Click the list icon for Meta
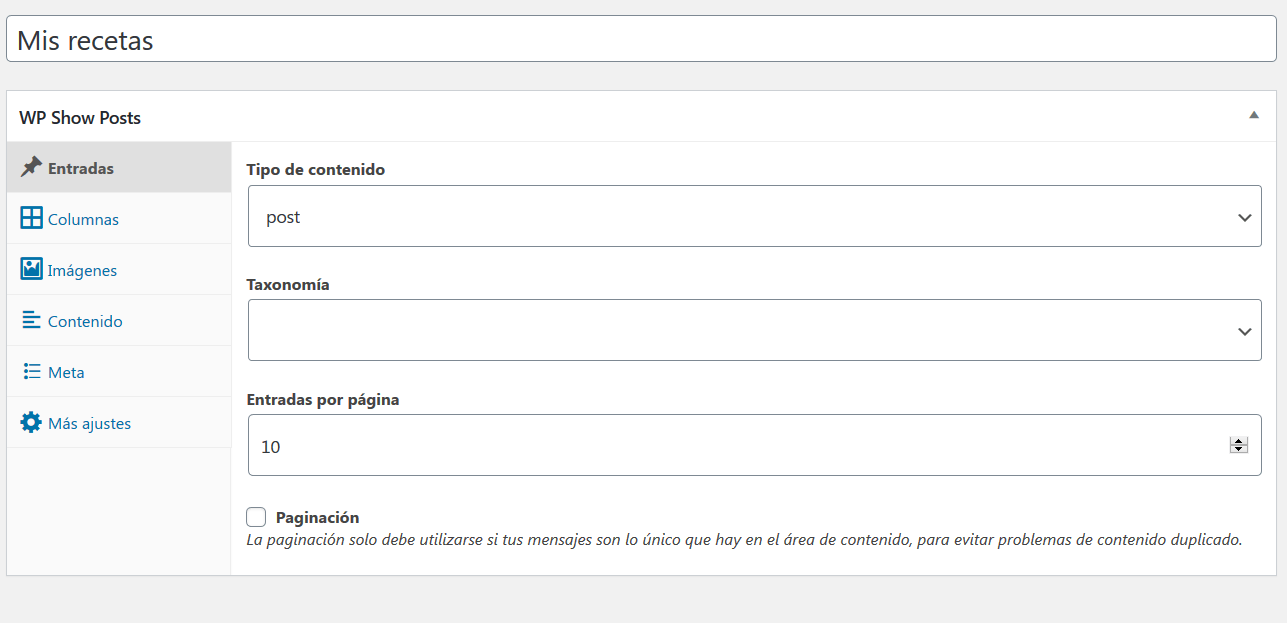 tap(31, 371)
